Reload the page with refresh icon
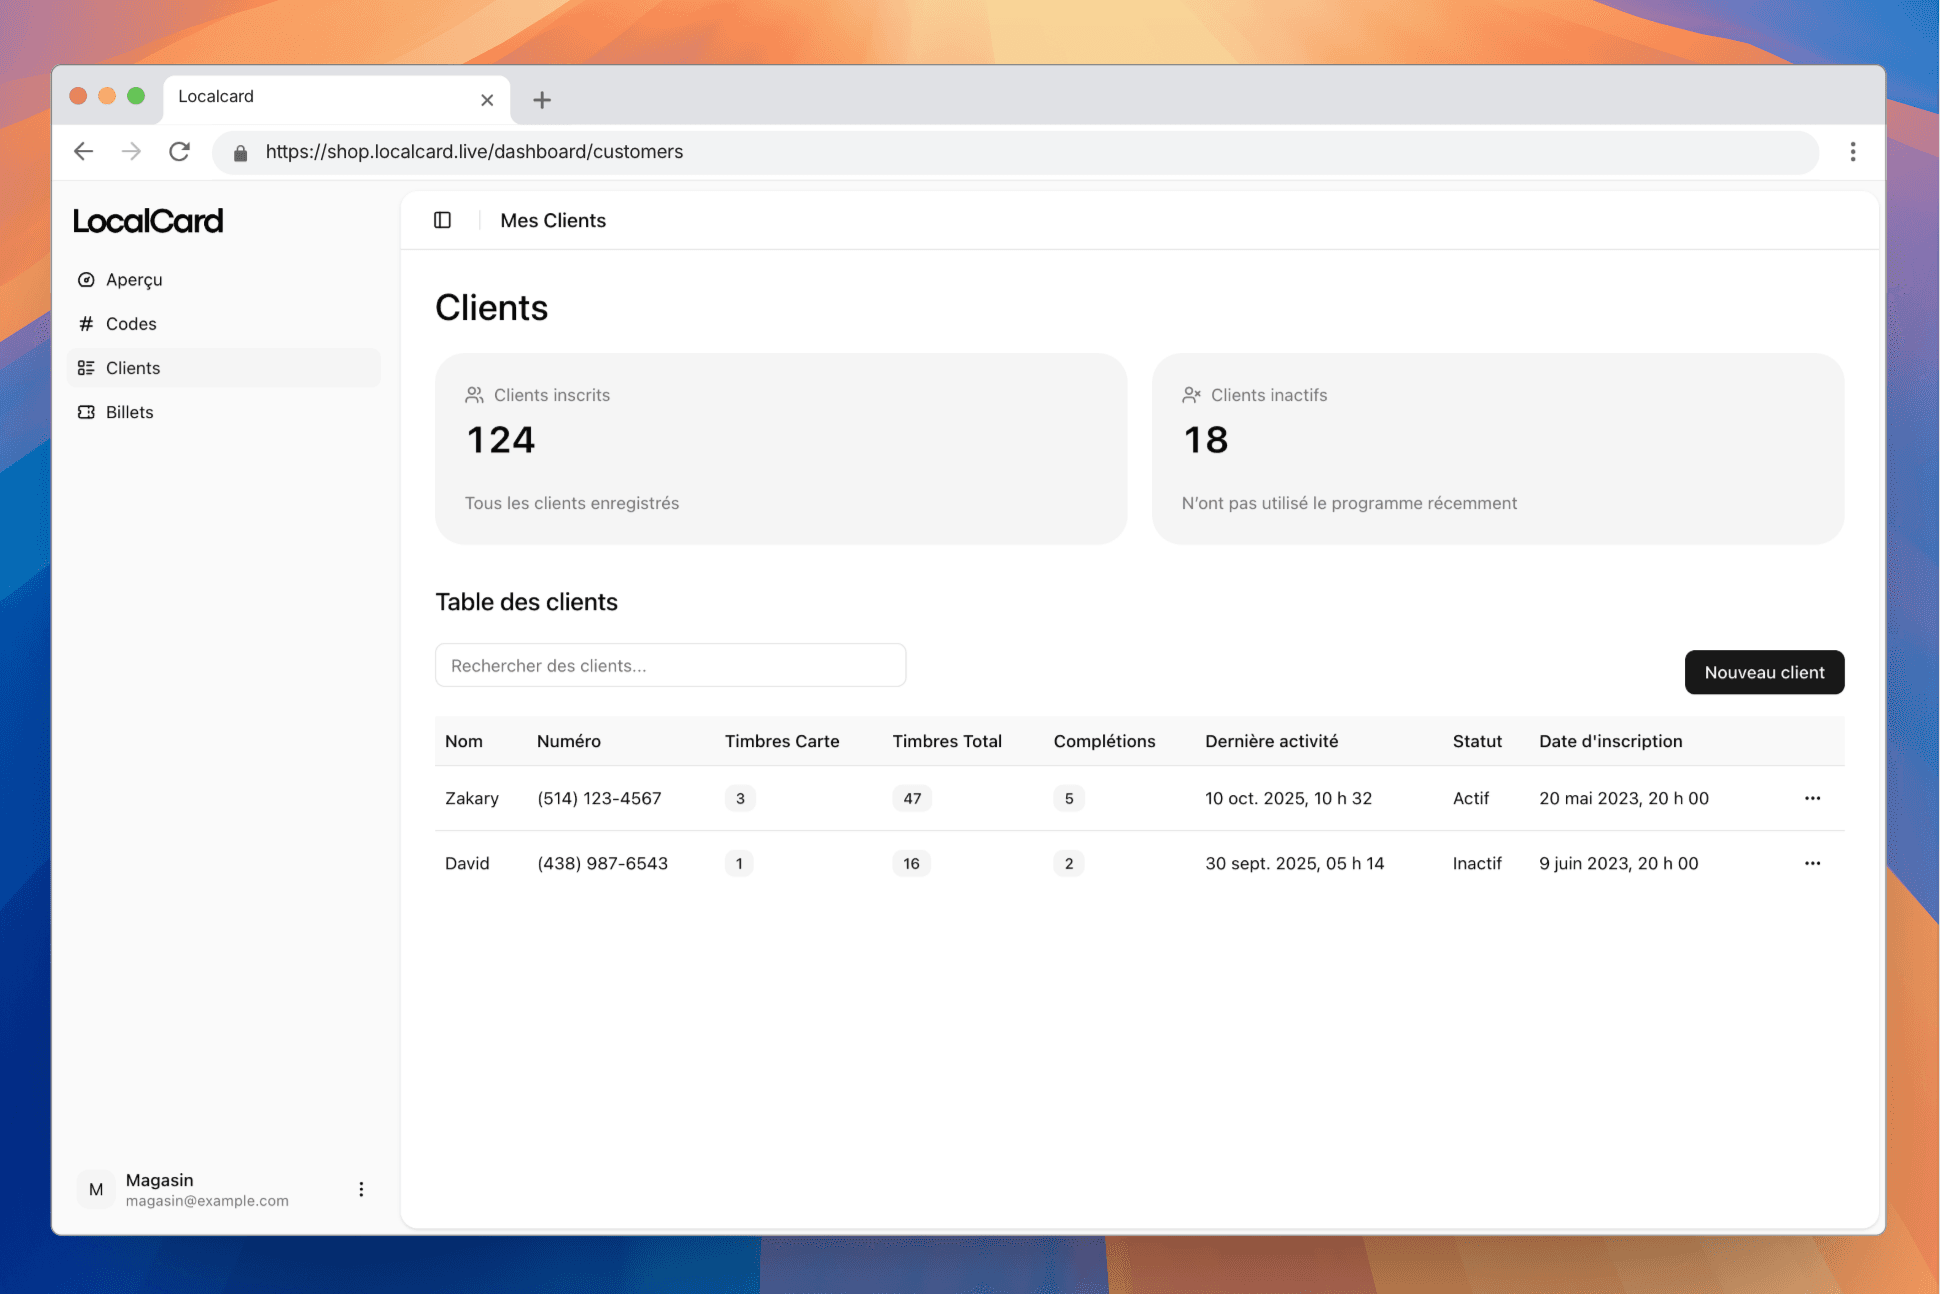 click(179, 152)
